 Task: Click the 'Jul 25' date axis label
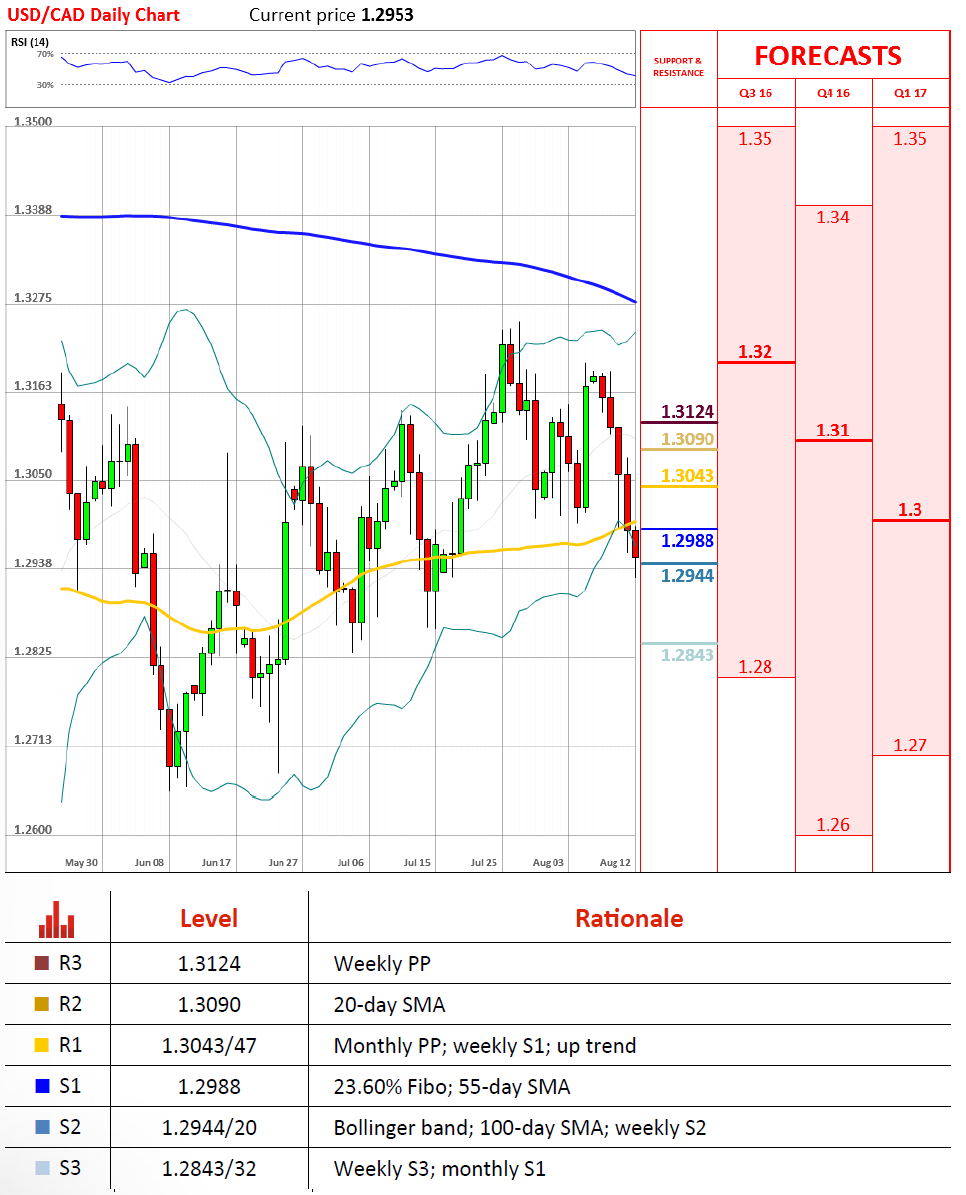[484, 863]
